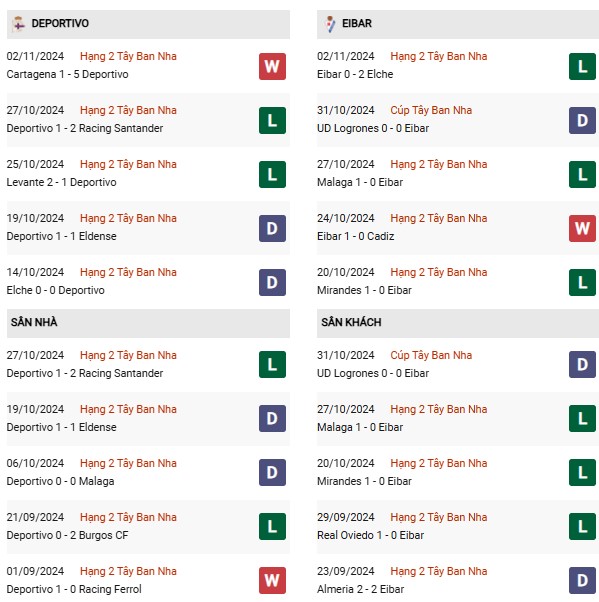Image resolution: width=599 pixels, height=602 pixels.
Task: Click the DEPORTIVO team header
Action: click(148, 24)
